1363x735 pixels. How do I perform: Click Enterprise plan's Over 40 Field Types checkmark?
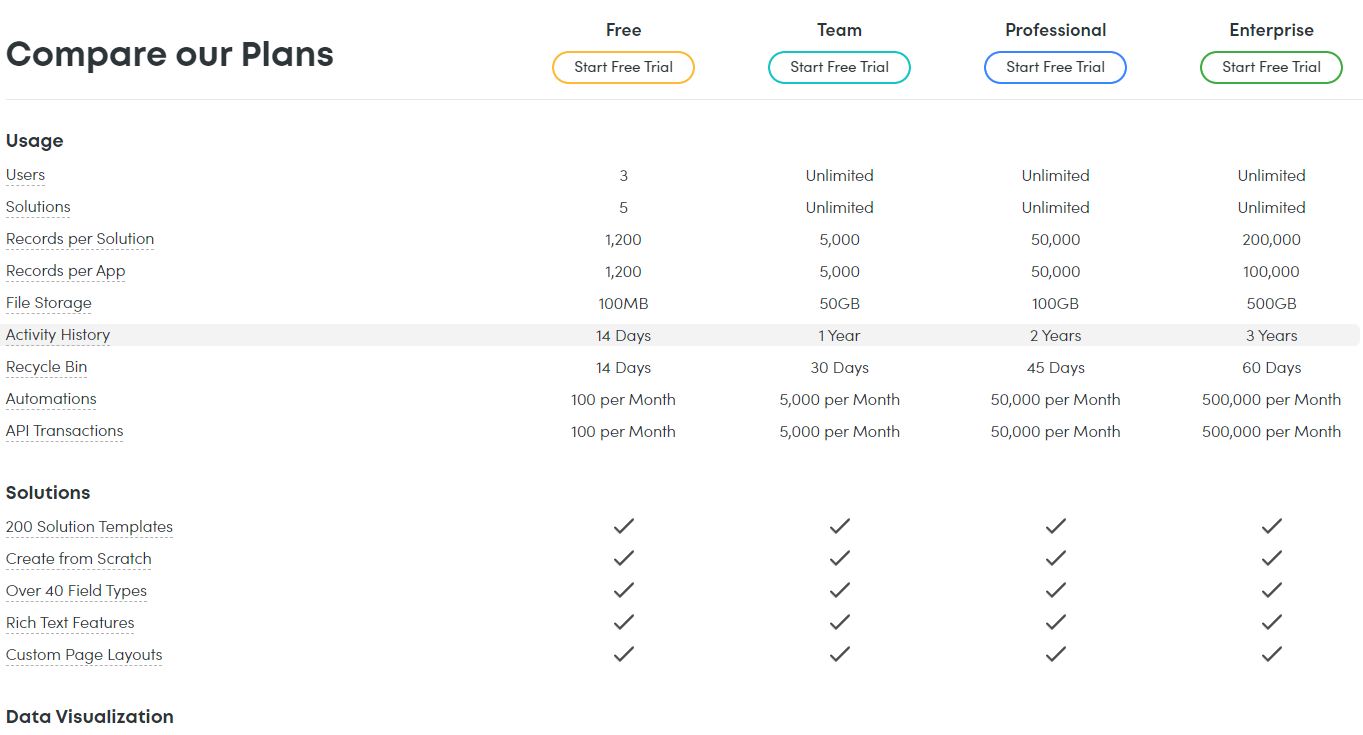coord(1271,590)
